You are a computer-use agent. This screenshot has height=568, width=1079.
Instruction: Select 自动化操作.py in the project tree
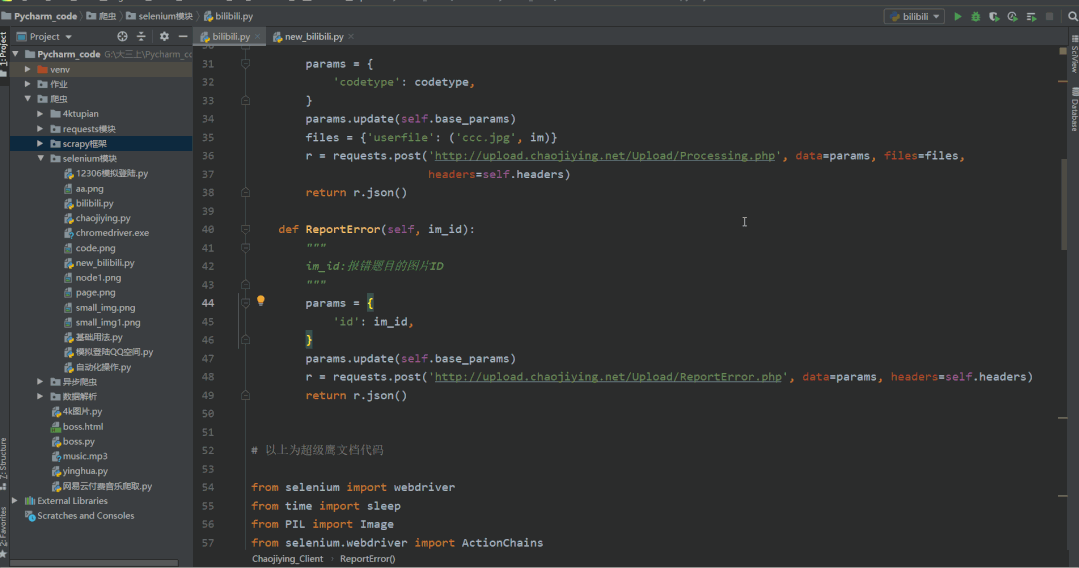[x=103, y=367]
